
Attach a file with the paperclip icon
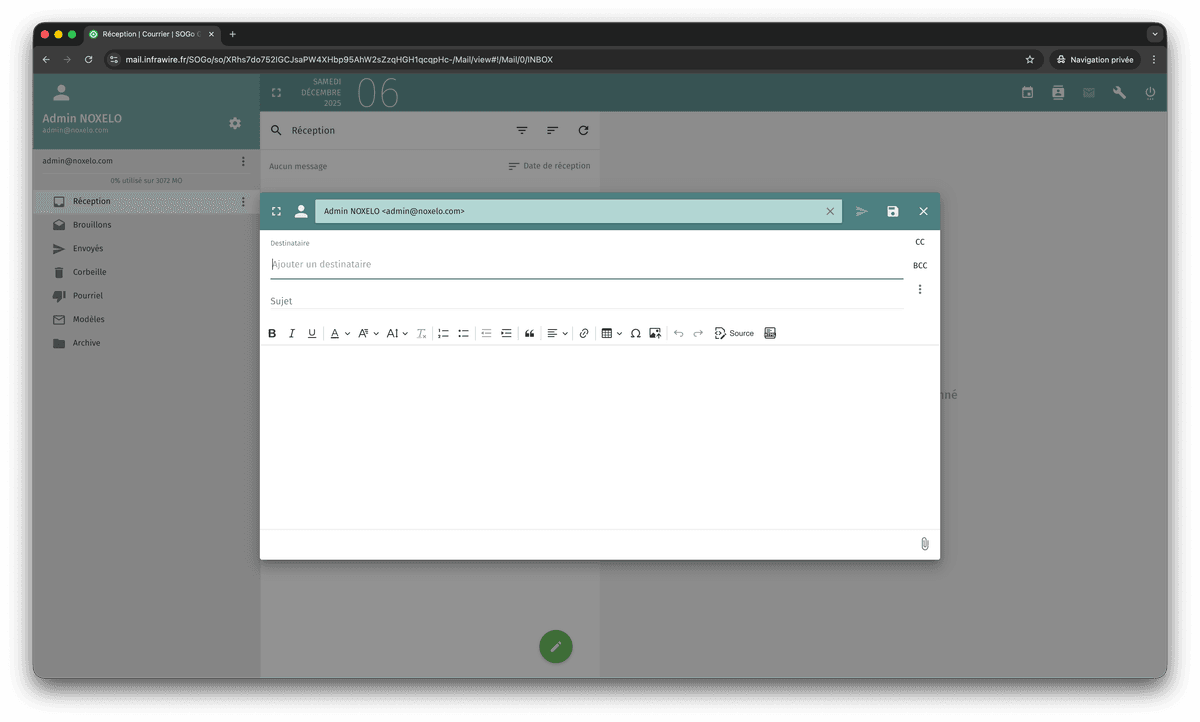click(924, 544)
